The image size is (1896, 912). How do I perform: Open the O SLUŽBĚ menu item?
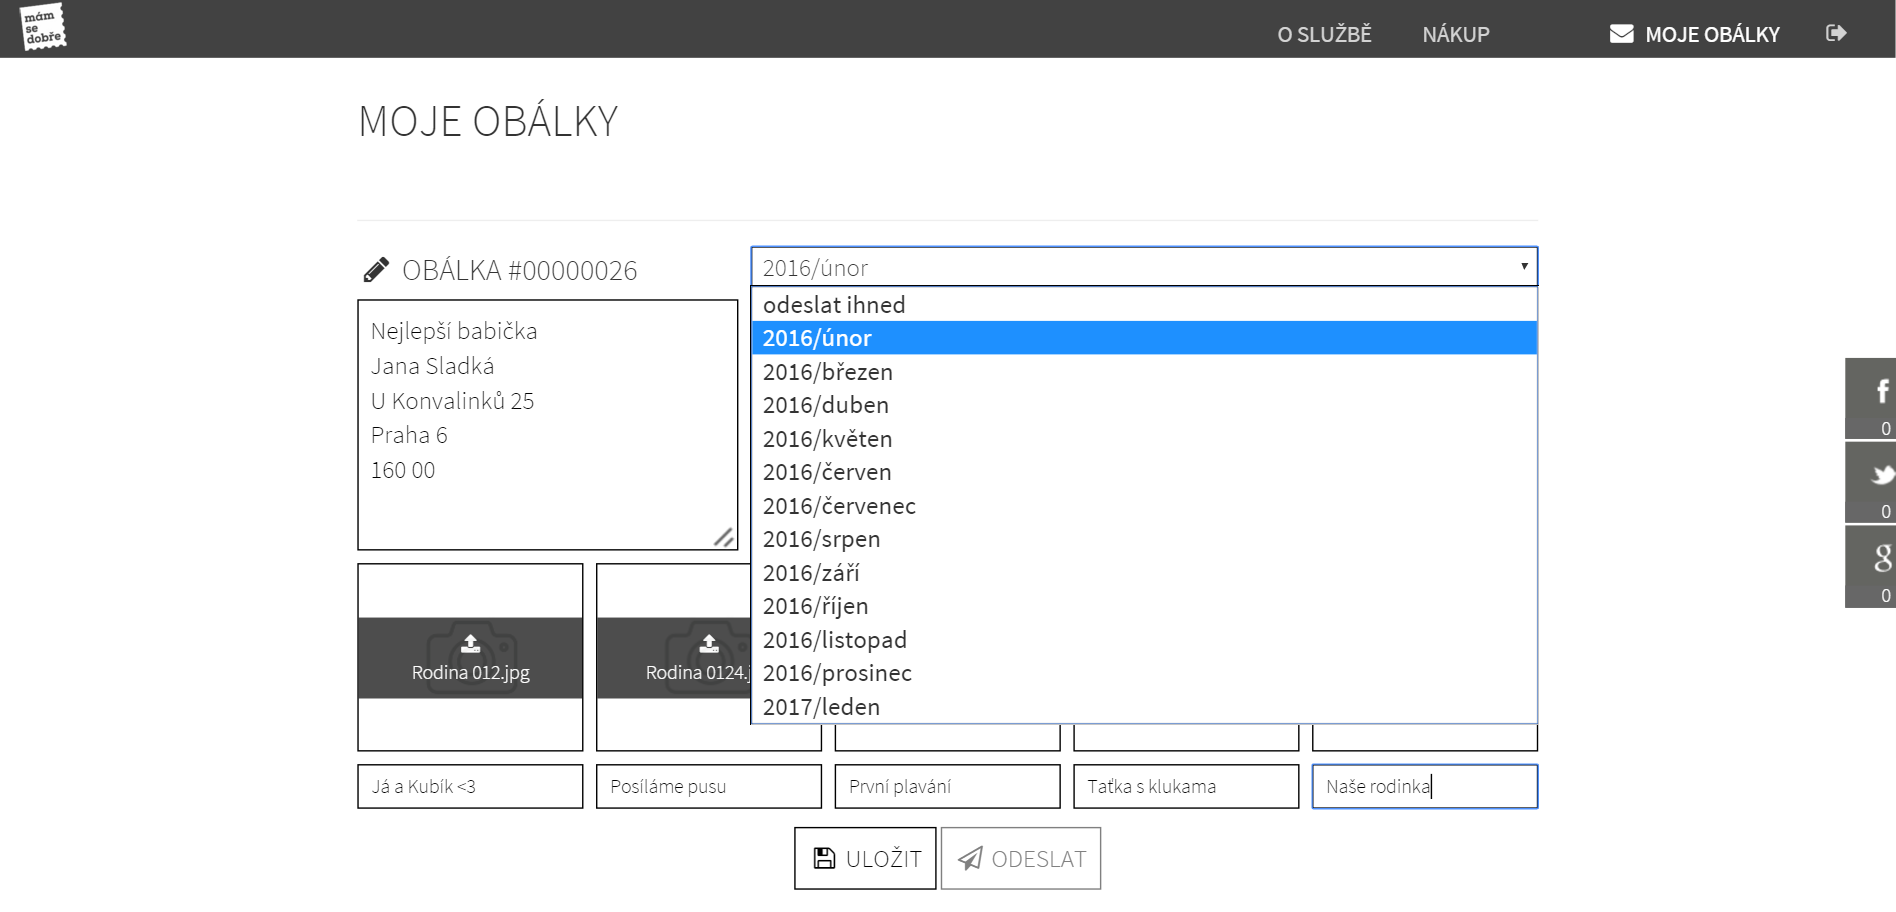(x=1324, y=34)
